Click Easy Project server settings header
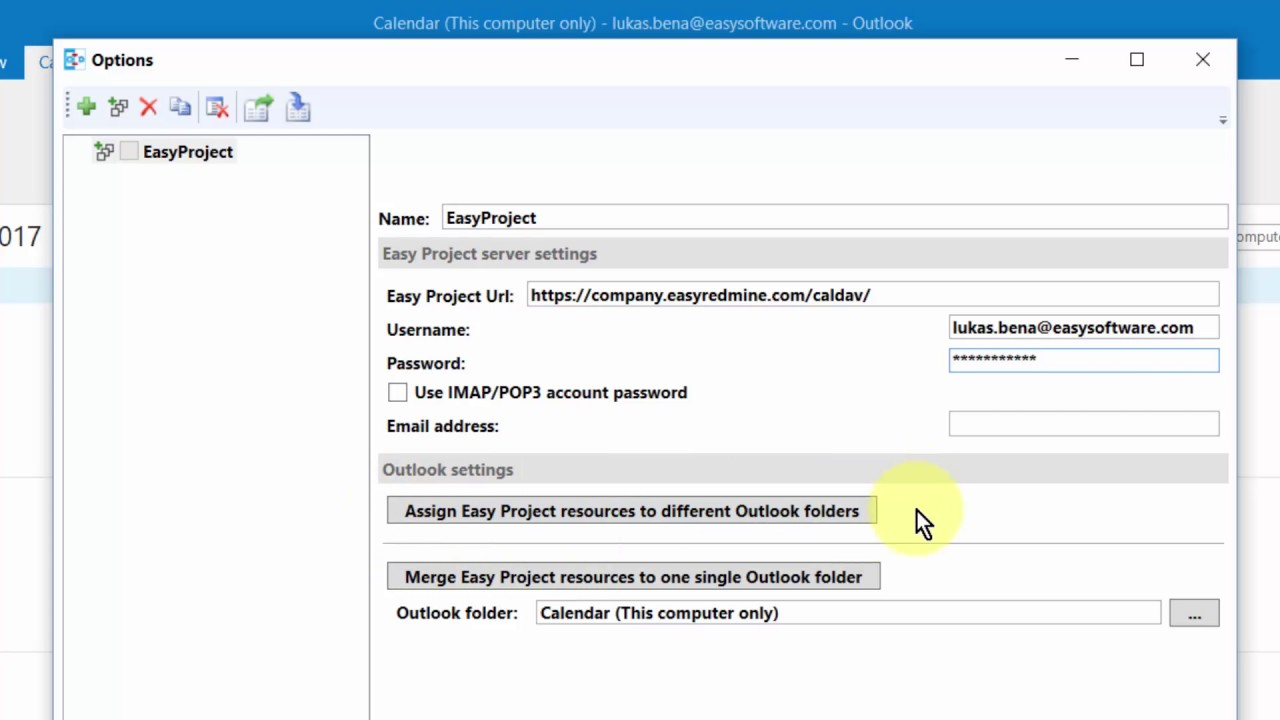 805,254
